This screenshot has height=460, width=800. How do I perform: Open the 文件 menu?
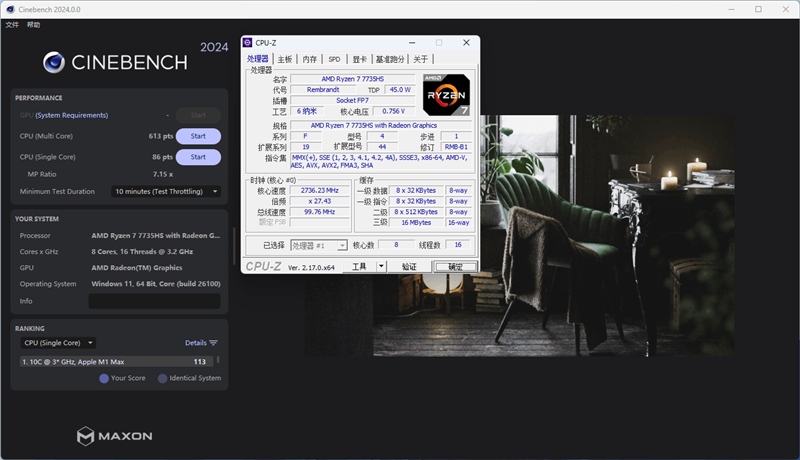point(12,24)
